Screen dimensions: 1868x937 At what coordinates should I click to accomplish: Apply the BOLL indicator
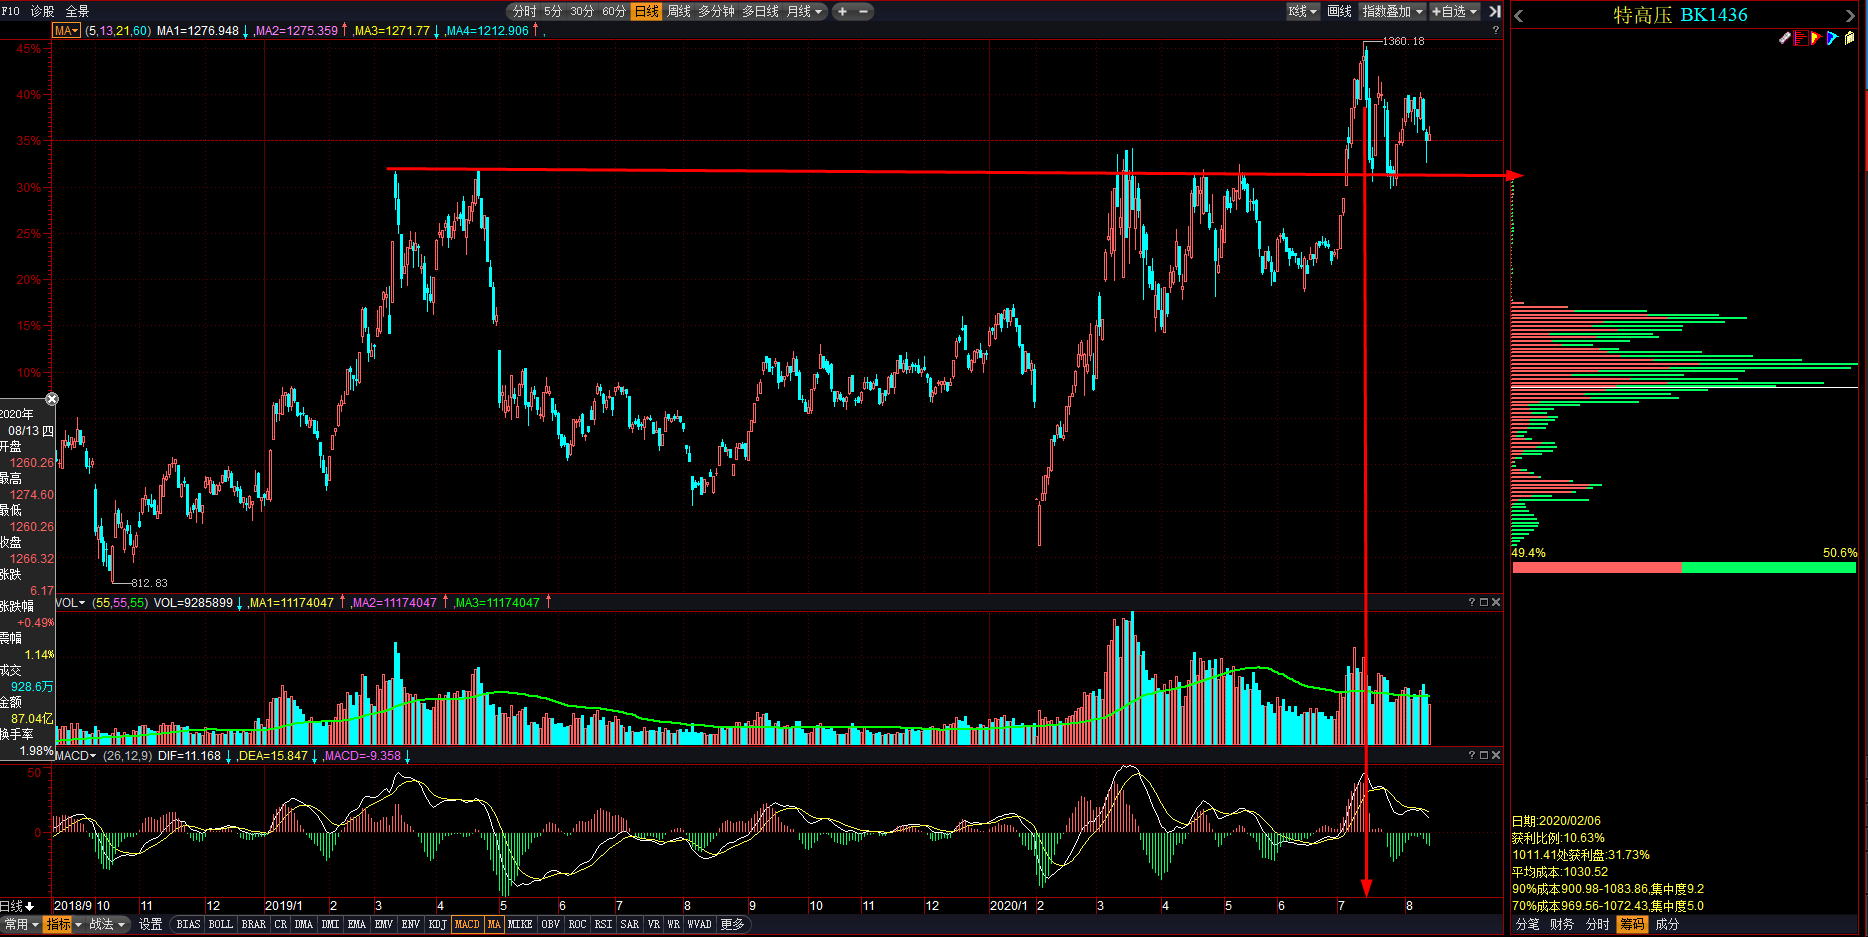pos(220,924)
